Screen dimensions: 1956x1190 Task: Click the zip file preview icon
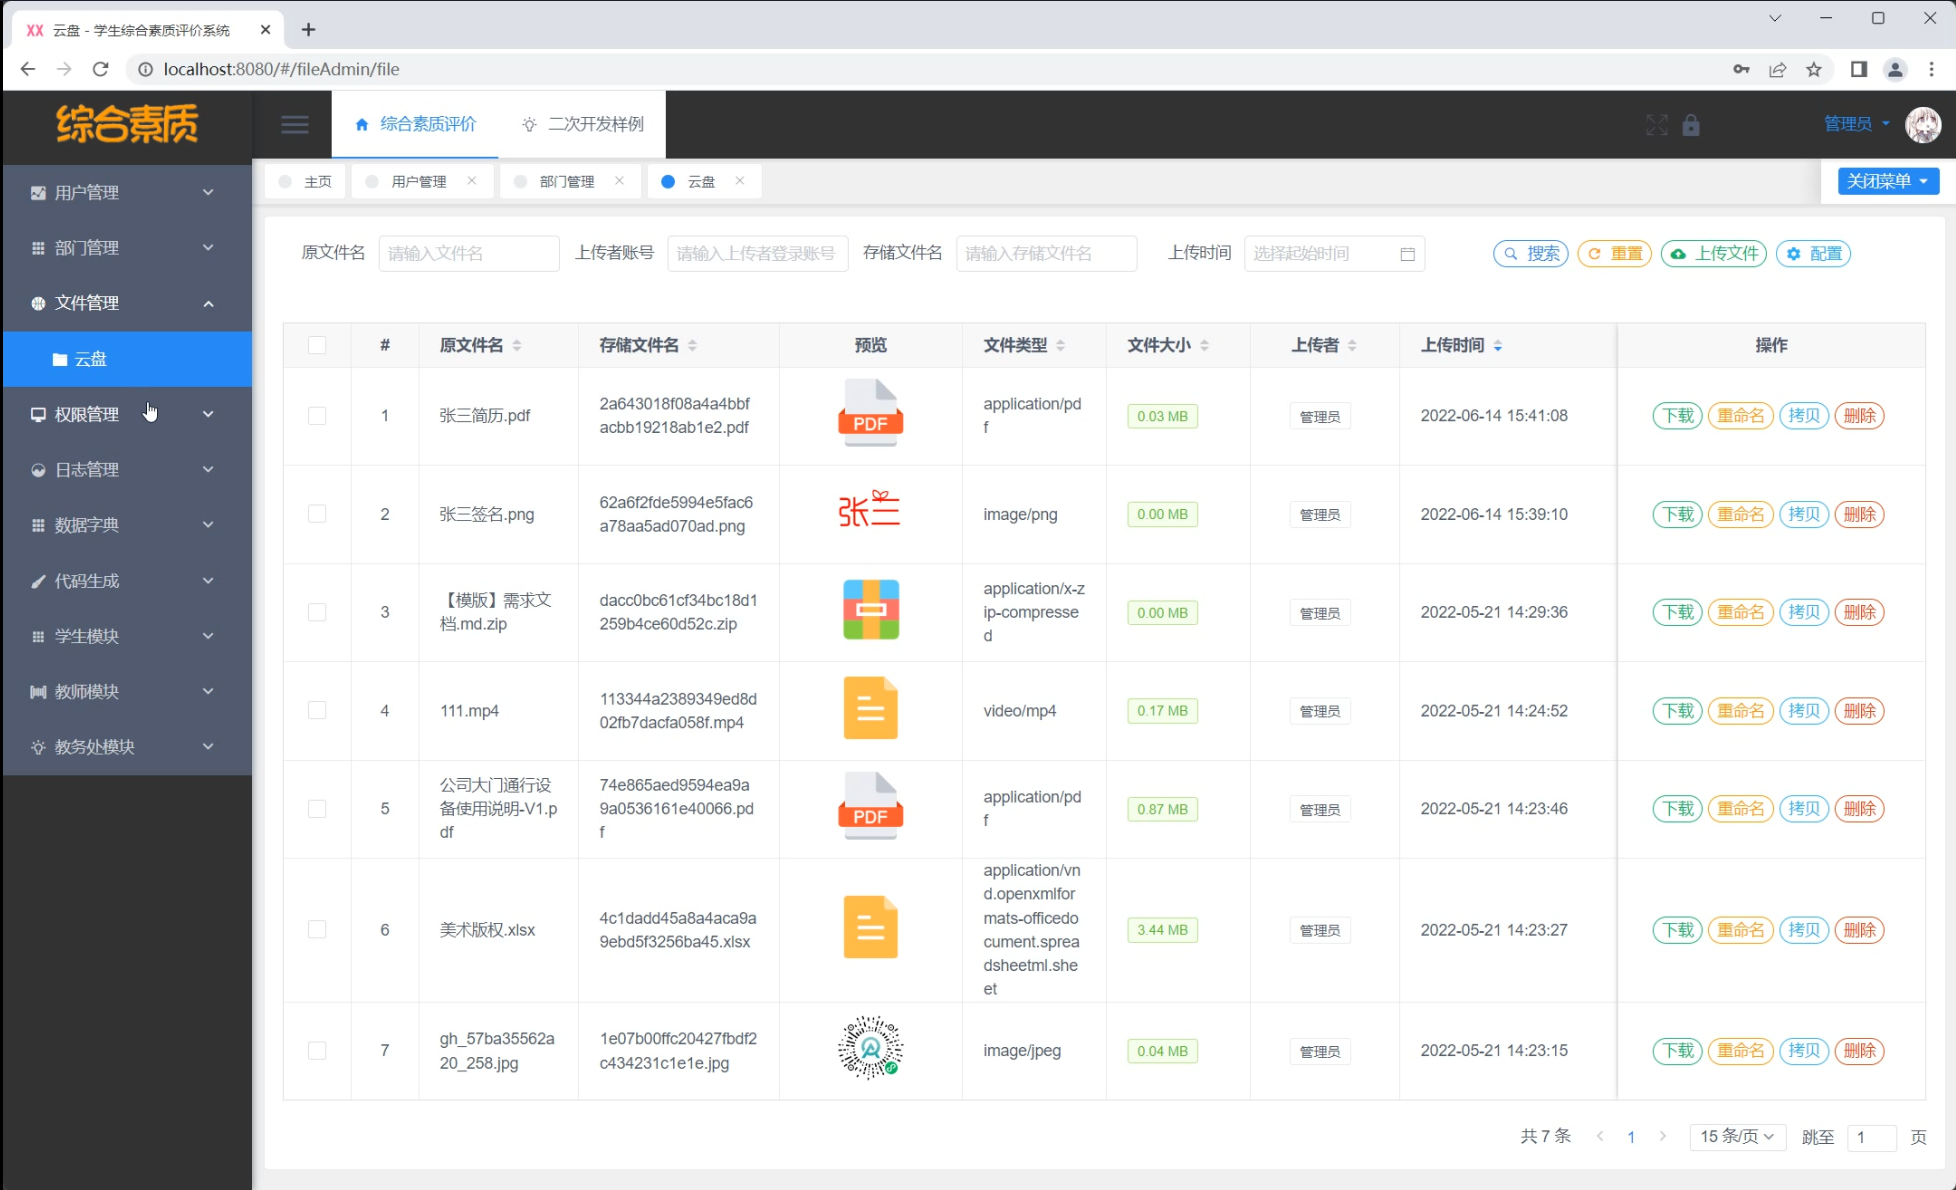pyautogui.click(x=870, y=610)
